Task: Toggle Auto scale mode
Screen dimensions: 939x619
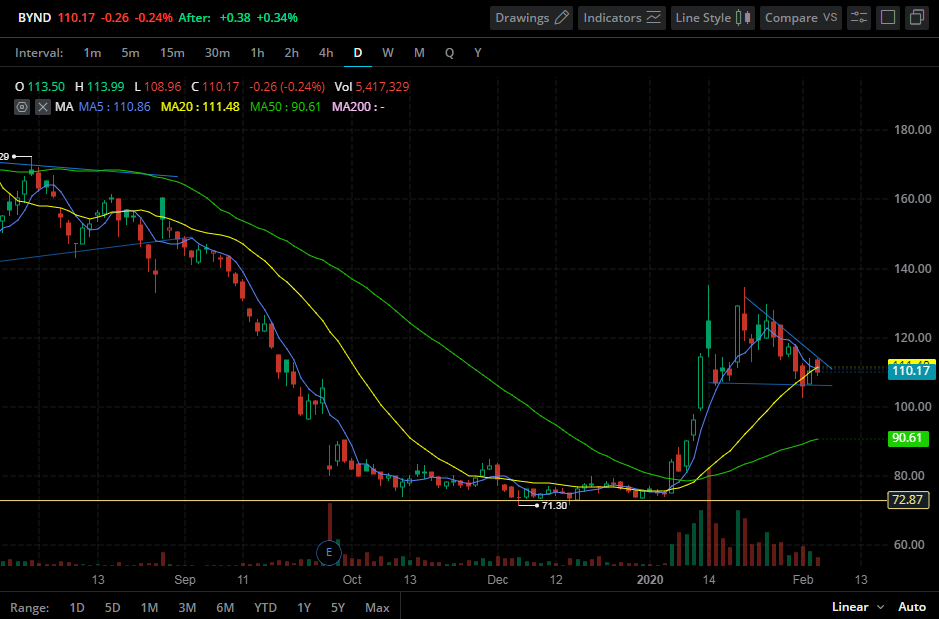Action: (x=912, y=607)
